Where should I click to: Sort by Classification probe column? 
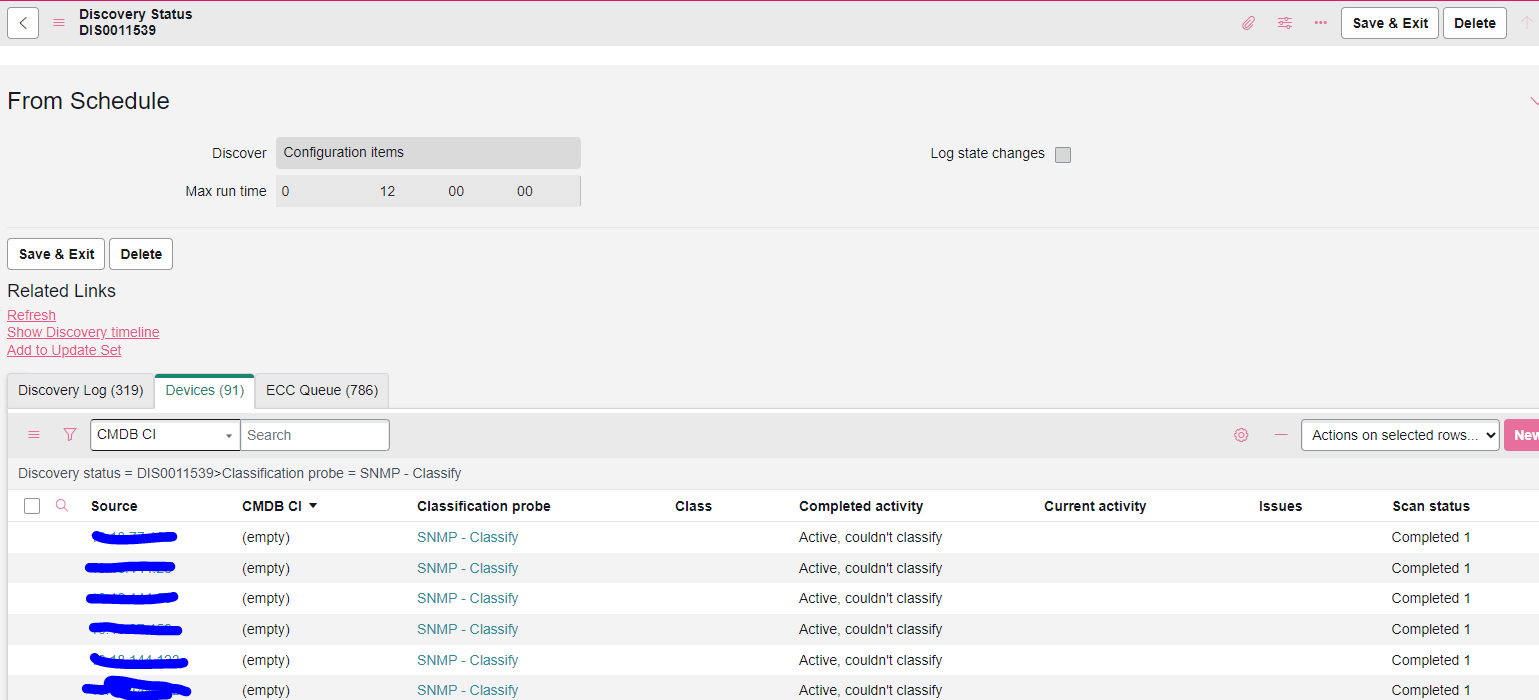point(484,506)
